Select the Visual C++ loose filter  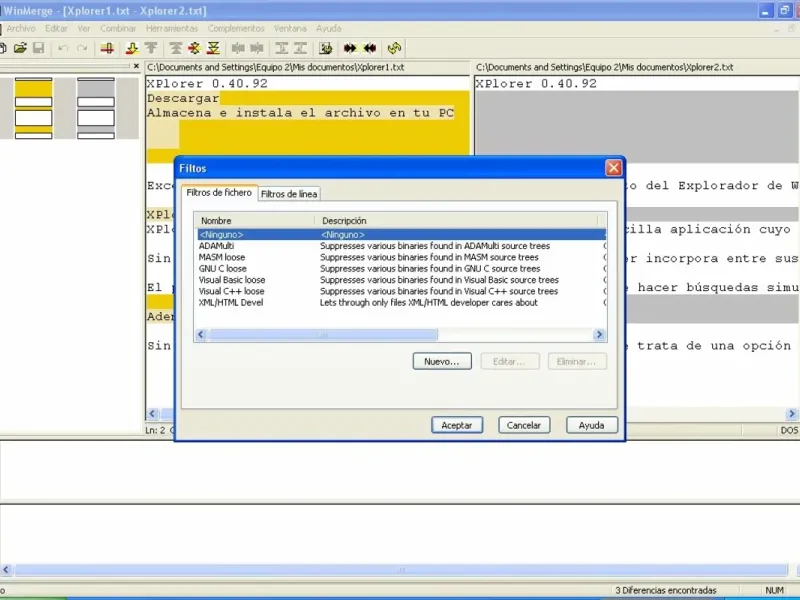click(401, 291)
